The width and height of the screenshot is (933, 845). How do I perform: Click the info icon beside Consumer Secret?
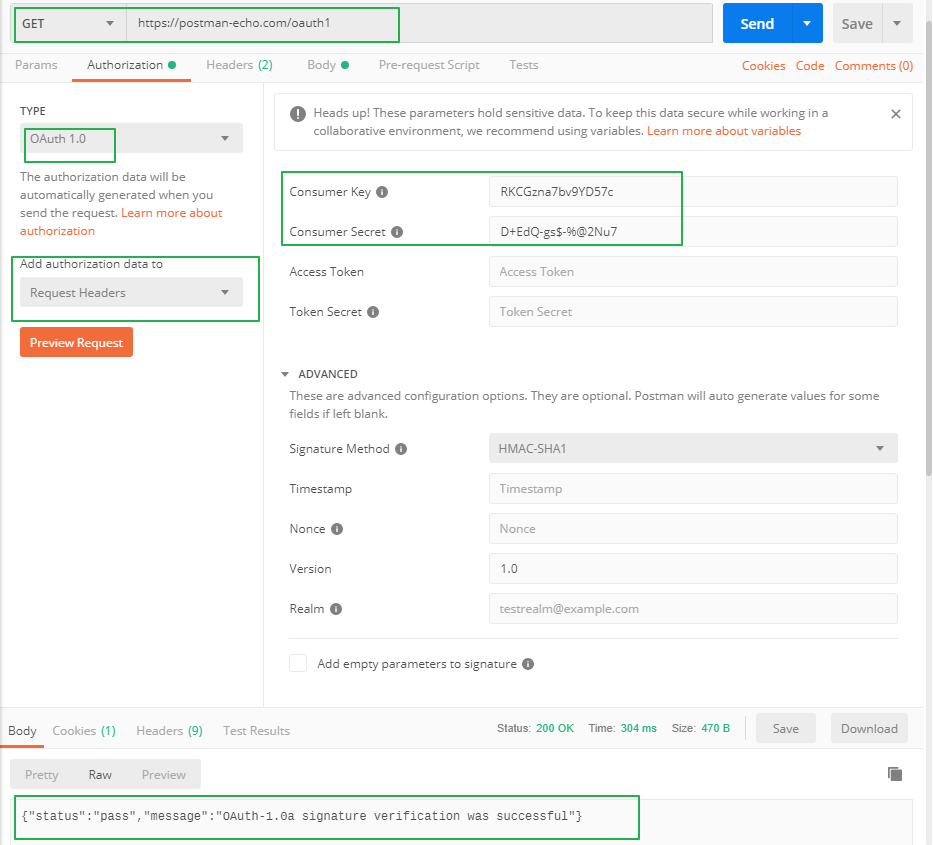tap(397, 232)
